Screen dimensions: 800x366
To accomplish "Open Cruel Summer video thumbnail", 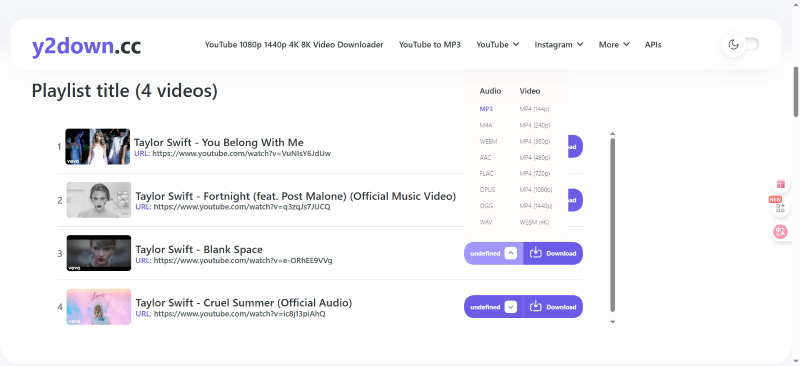I will coord(99,307).
